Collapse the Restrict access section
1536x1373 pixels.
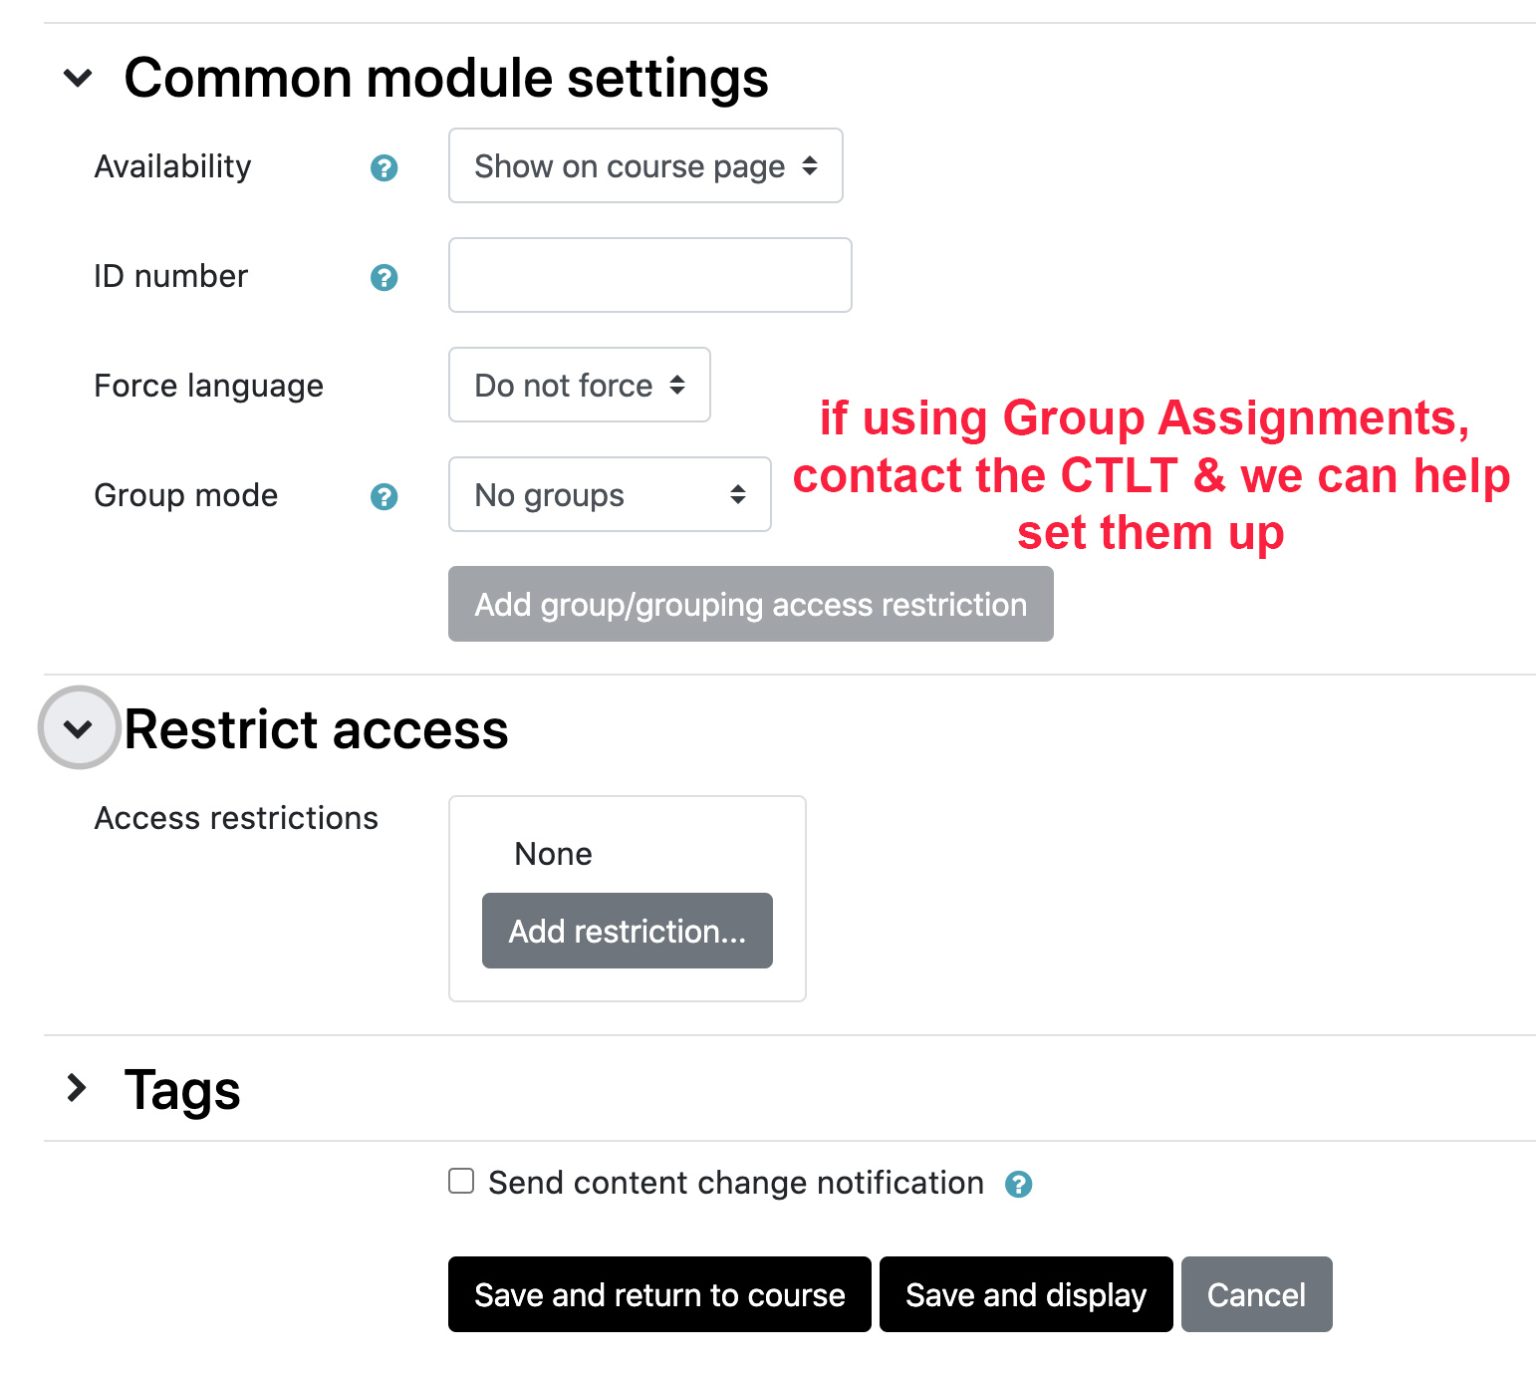[x=78, y=728]
